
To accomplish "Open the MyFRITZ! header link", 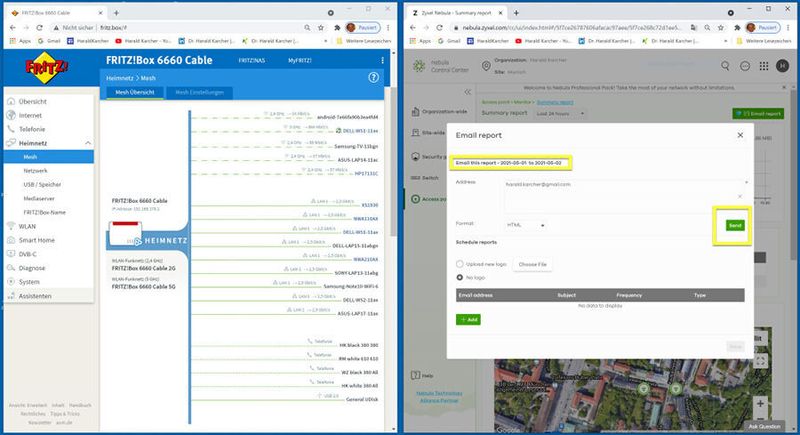I will click(x=299, y=60).
